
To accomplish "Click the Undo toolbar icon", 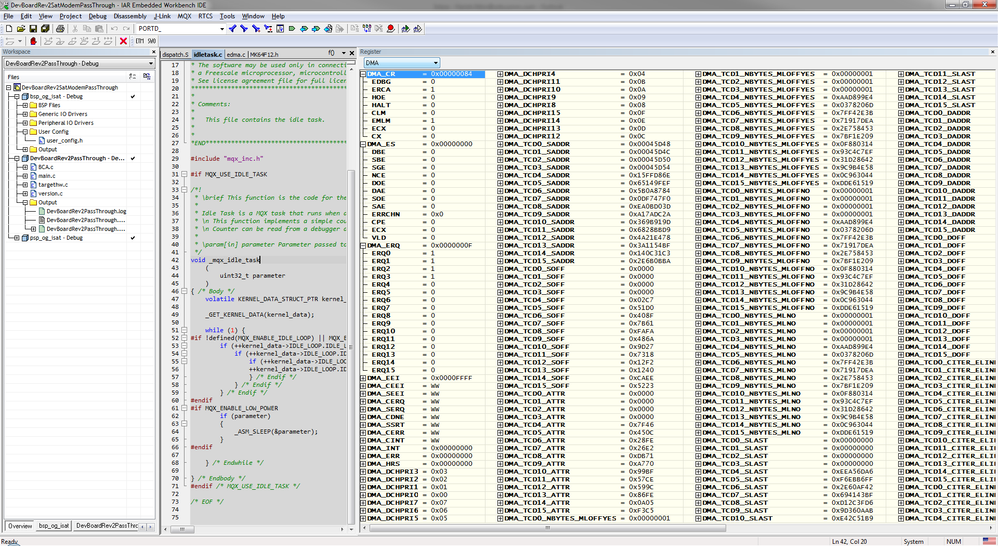I will [x=114, y=29].
